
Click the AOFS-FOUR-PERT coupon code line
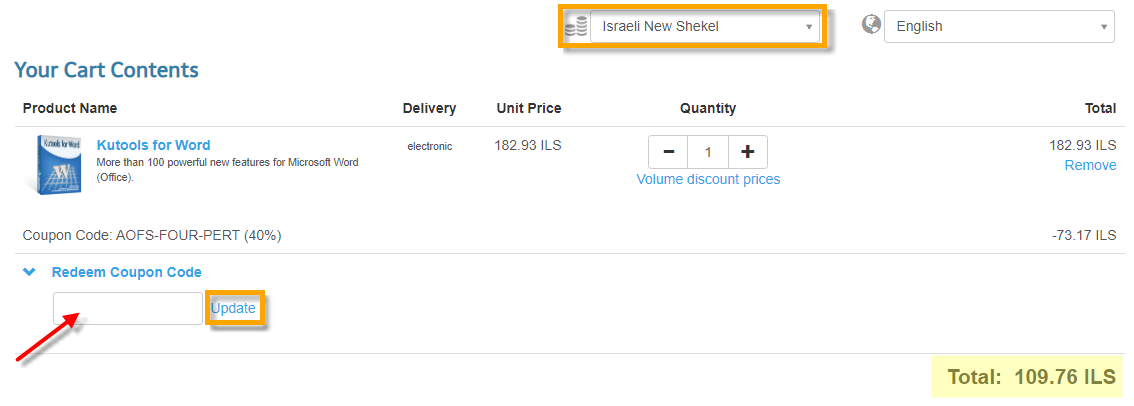(x=151, y=236)
